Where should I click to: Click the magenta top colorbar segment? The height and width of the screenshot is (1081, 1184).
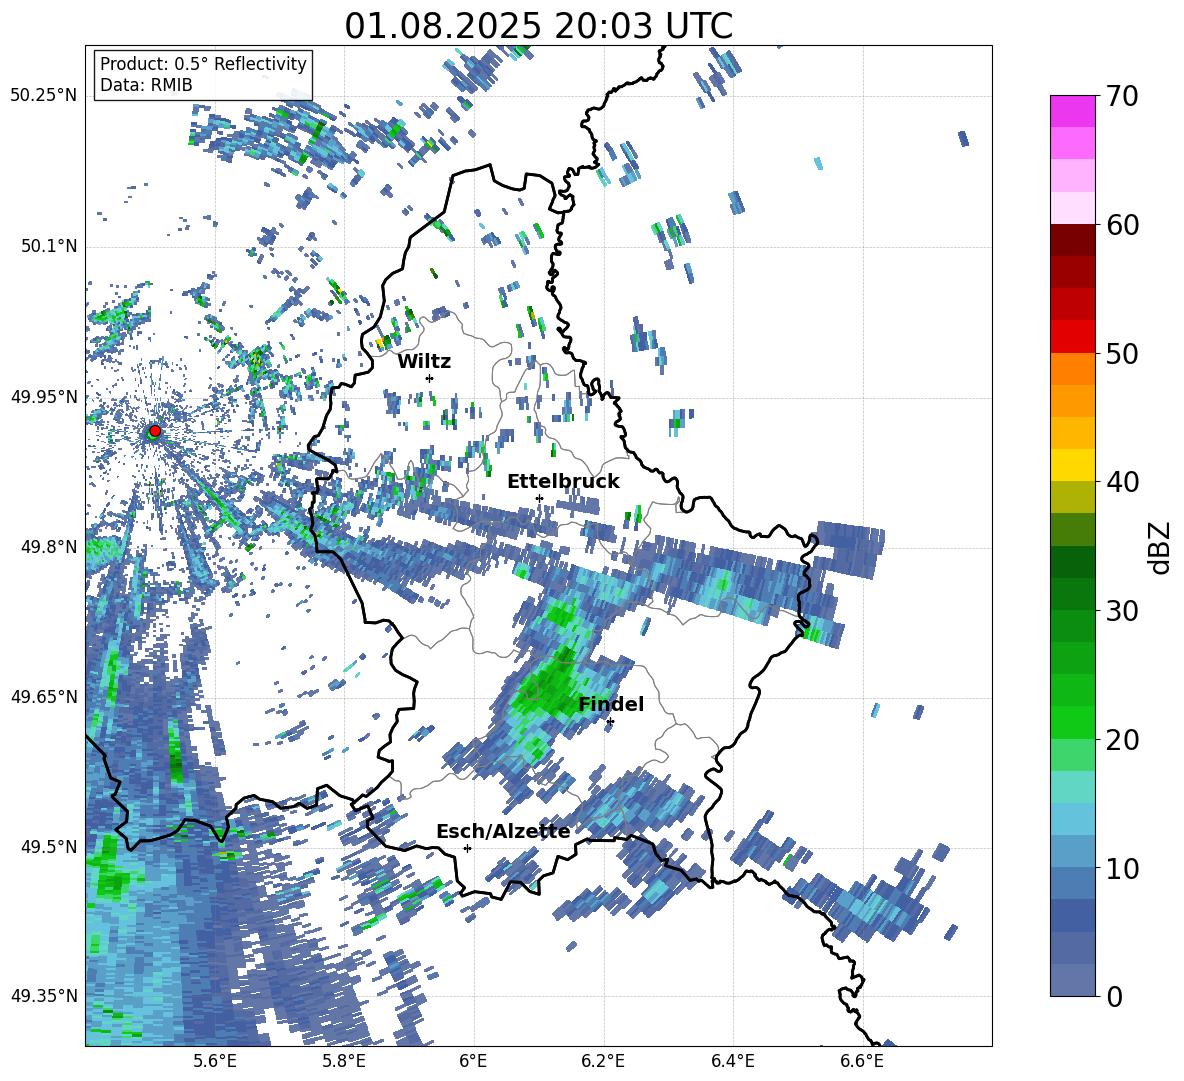point(1072,111)
